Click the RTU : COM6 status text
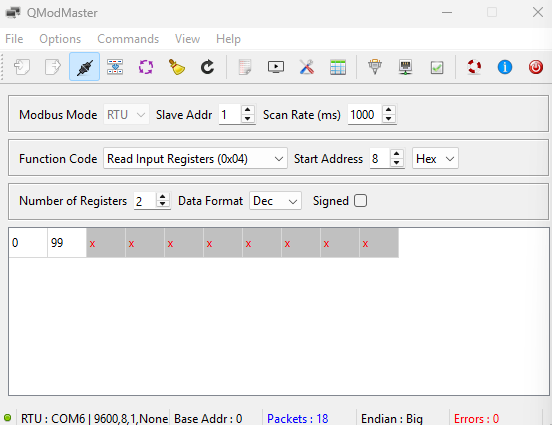Screen dimensions: 552x425 [x=94, y=418]
